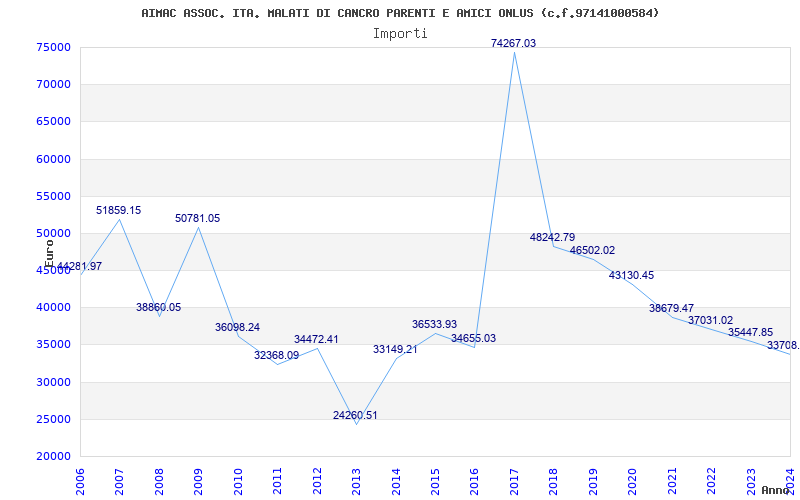Screen dimensions: 800x500
Task: Click the x-axis year 2011
Action: coord(277,481)
